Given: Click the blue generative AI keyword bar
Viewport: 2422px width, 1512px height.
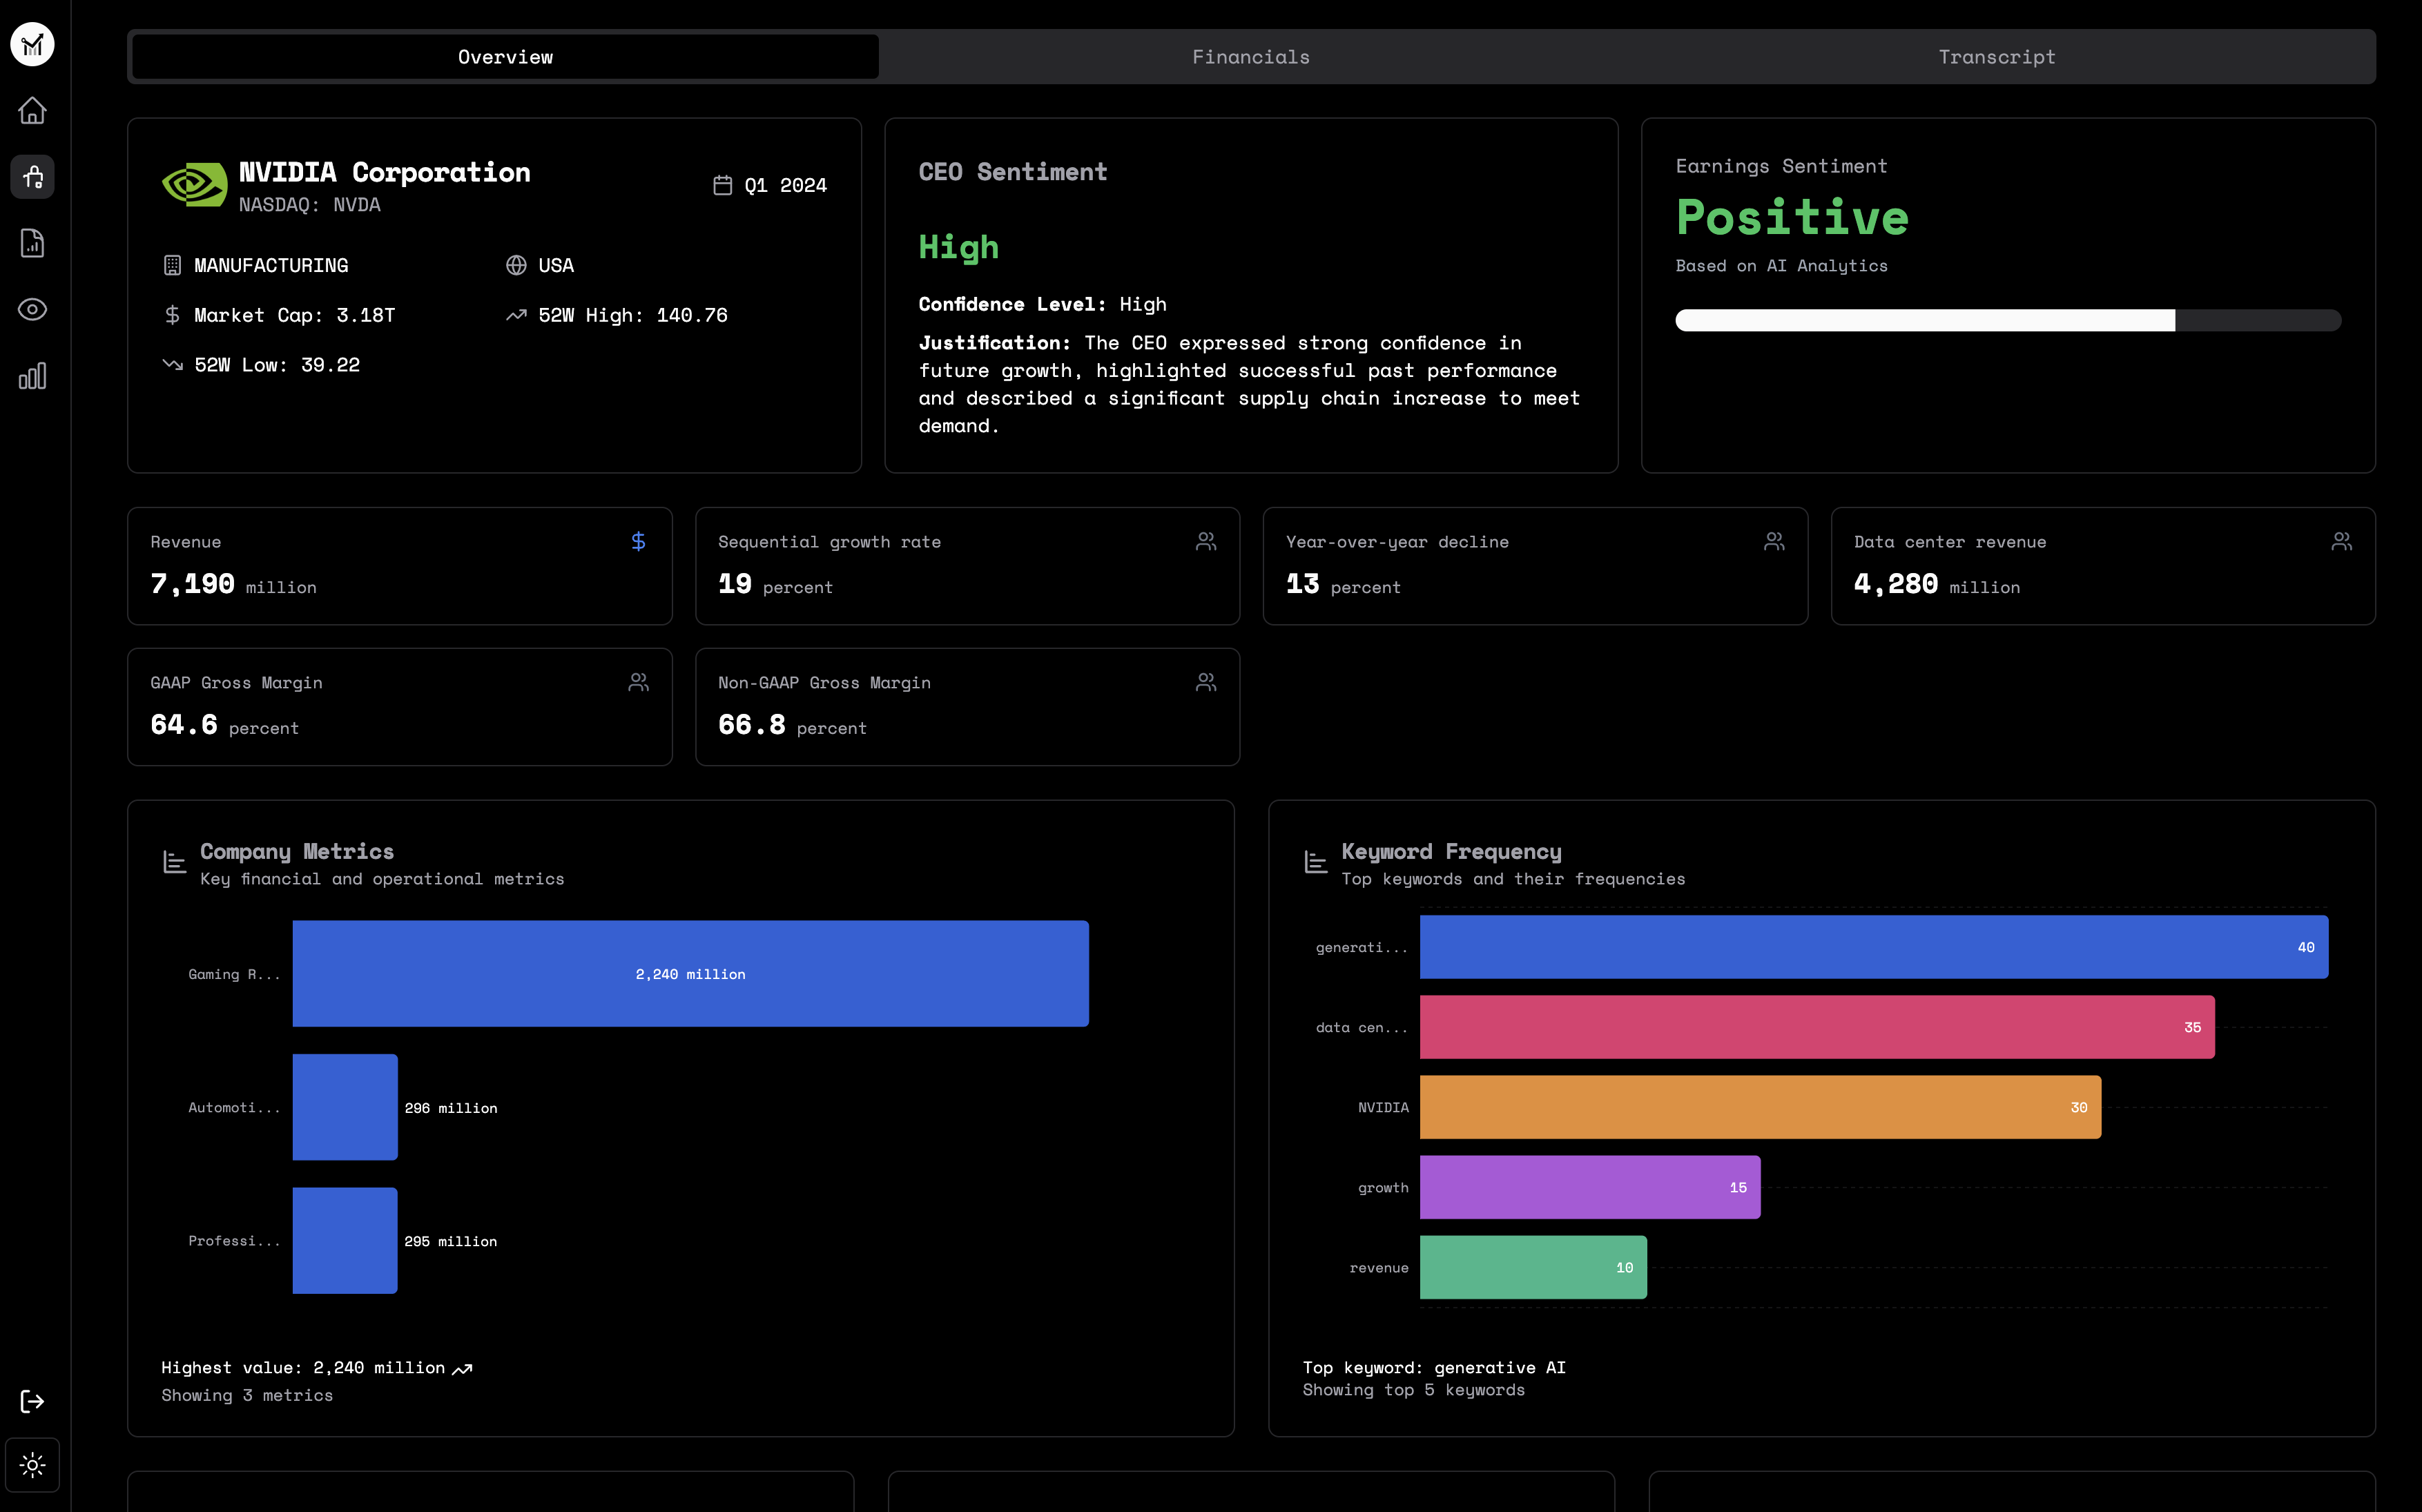Looking at the screenshot, I should (x=1873, y=946).
